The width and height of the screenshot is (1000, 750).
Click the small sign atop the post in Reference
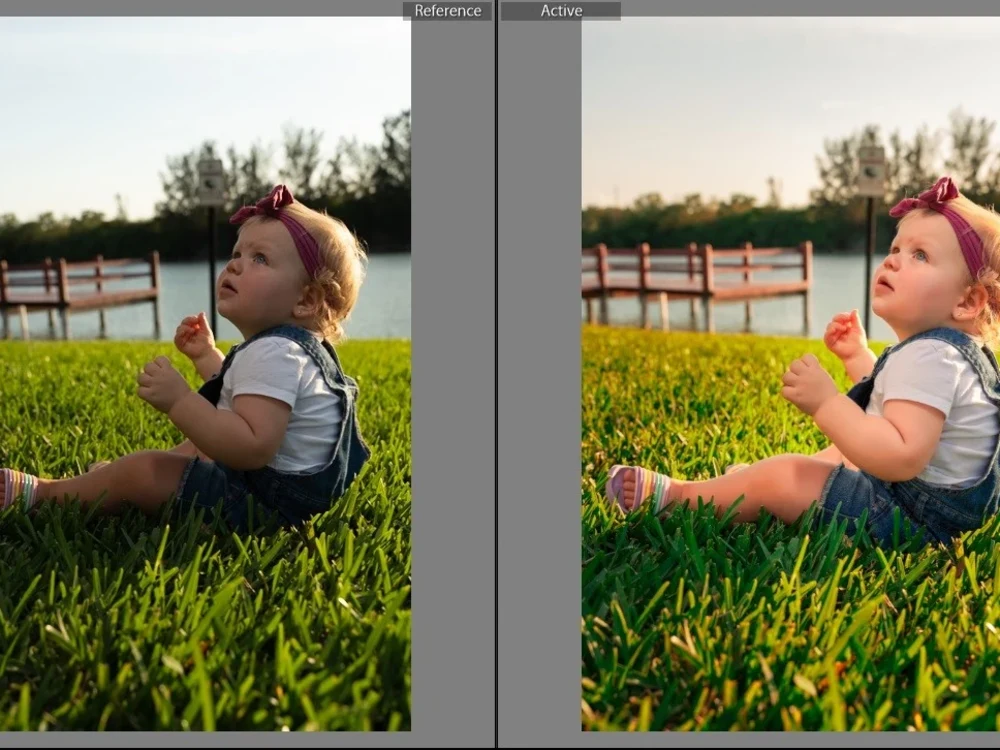coord(206,182)
